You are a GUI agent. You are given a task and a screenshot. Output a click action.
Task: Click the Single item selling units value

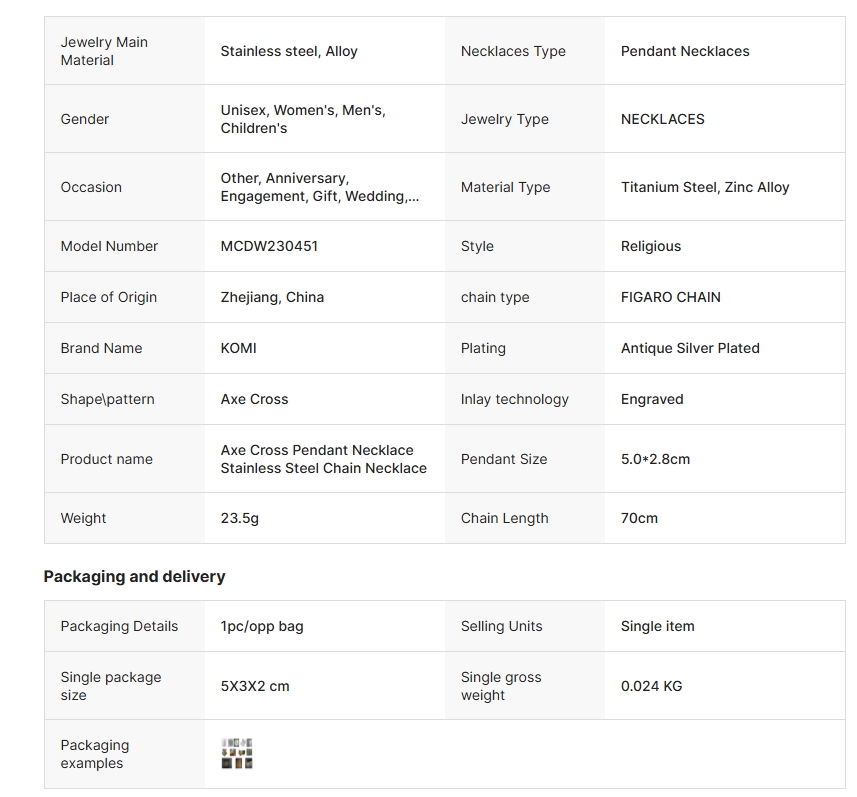658,626
